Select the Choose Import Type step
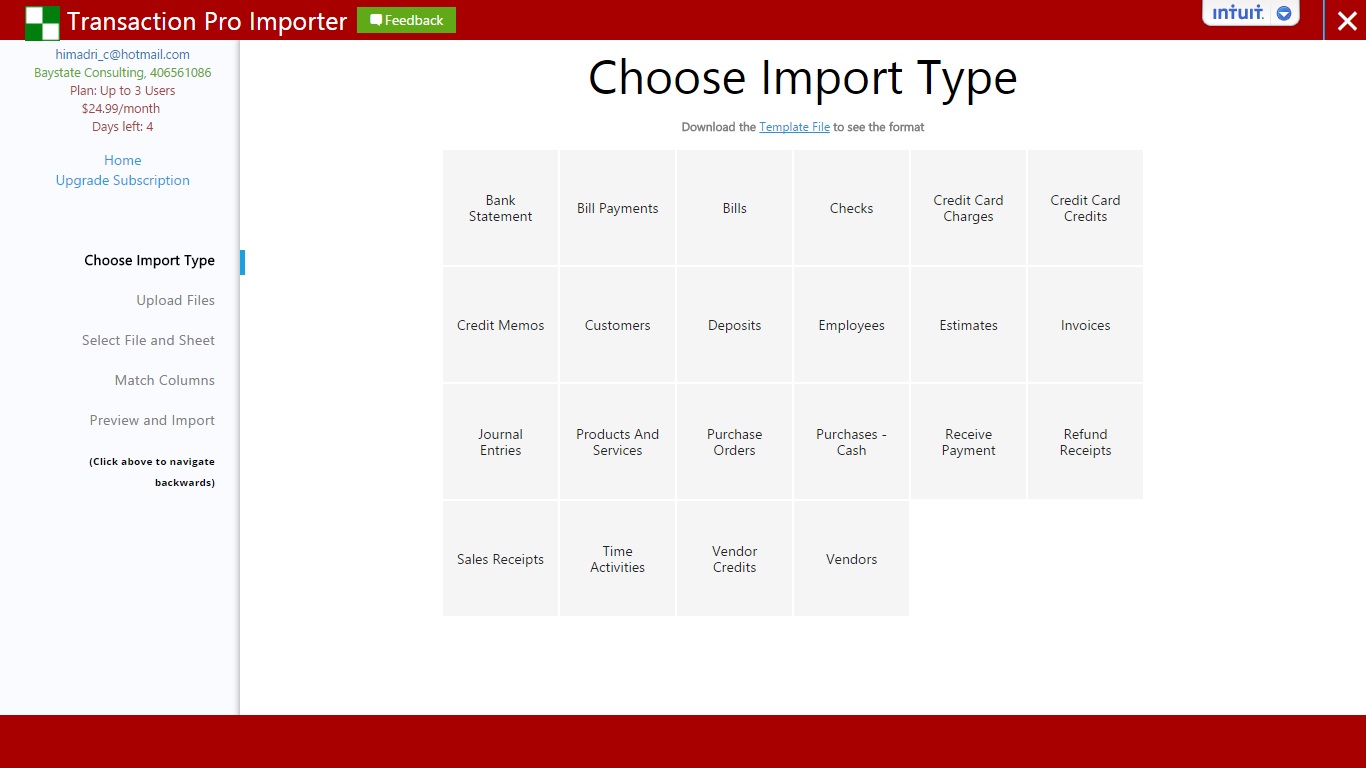This screenshot has height=768, width=1366. click(149, 260)
